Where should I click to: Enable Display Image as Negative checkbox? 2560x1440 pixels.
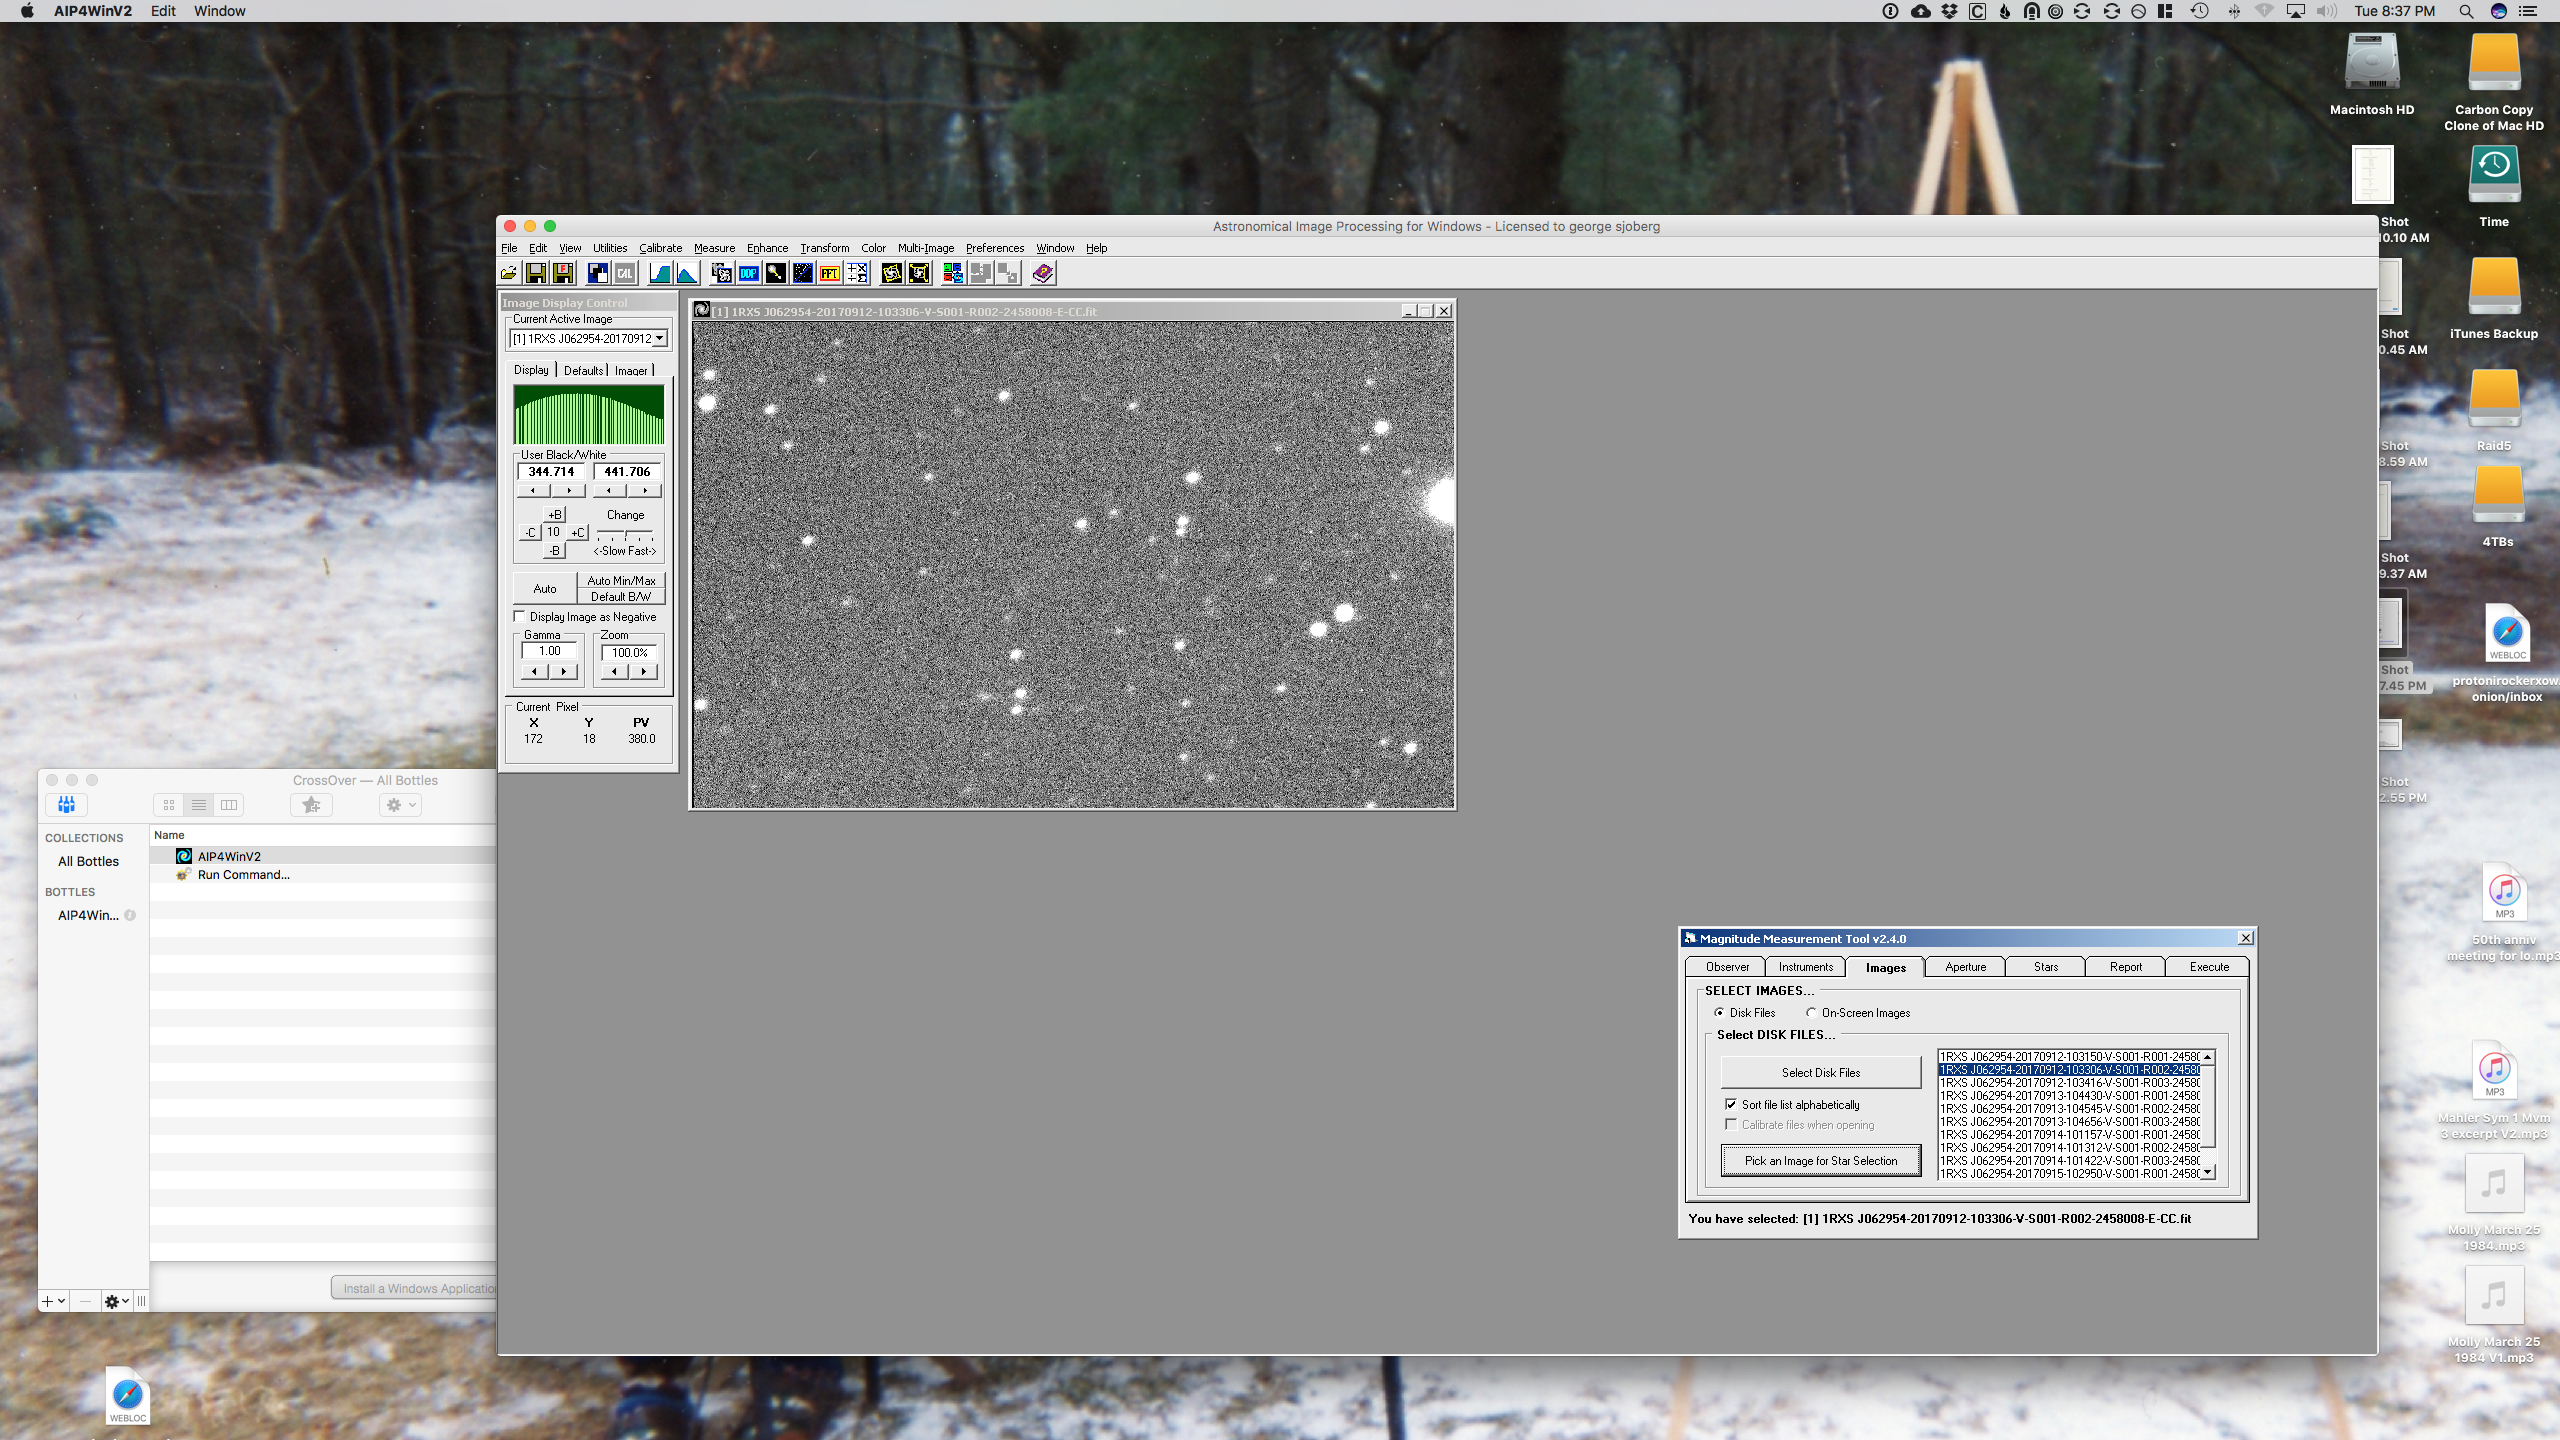520,617
